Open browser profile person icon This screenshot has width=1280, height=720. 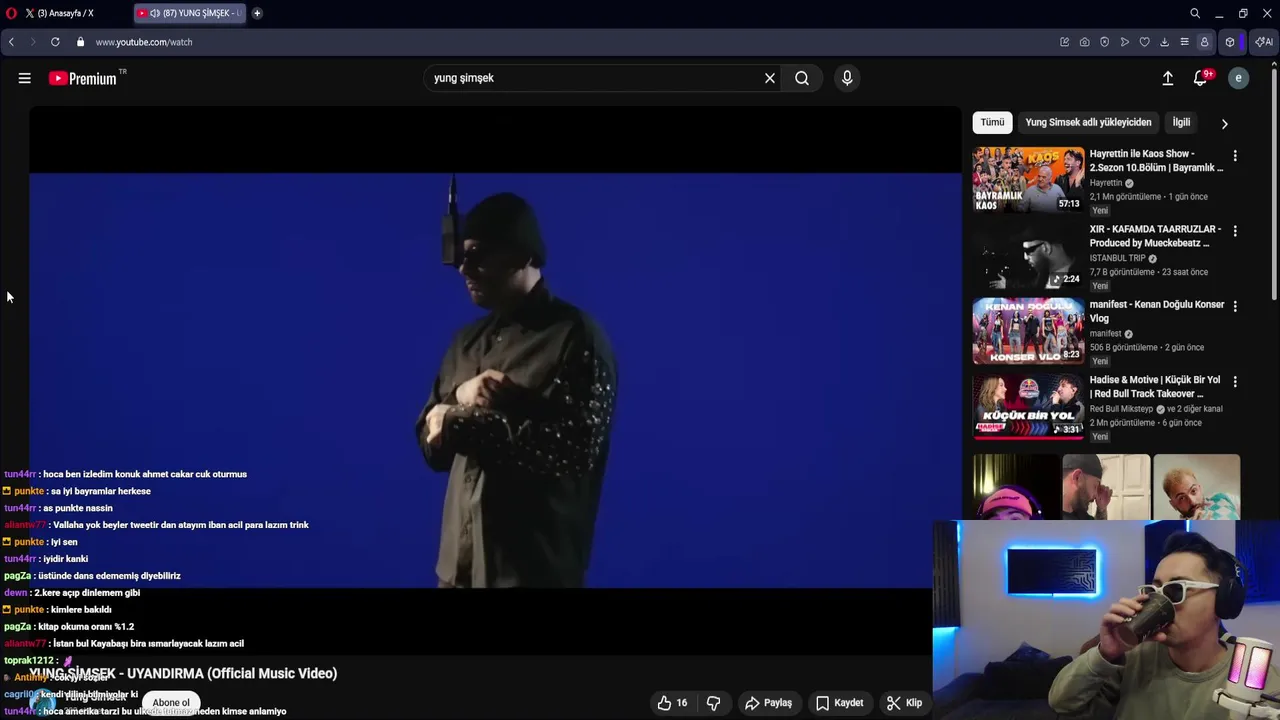click(1204, 42)
